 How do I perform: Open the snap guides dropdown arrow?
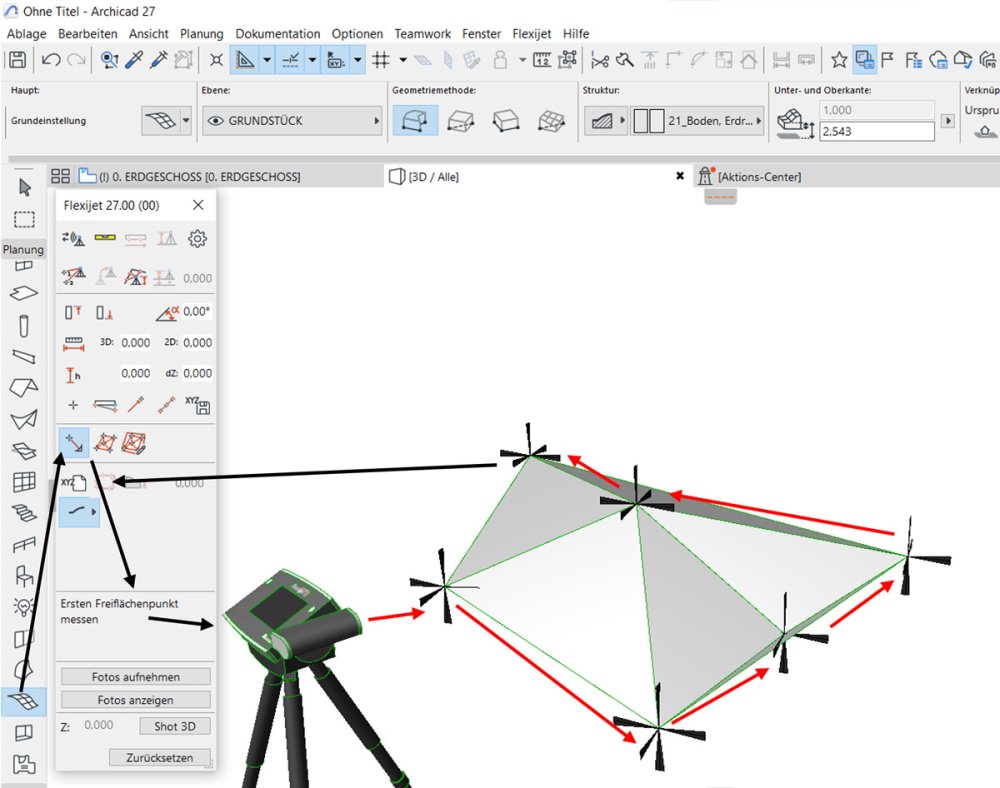coord(312,60)
